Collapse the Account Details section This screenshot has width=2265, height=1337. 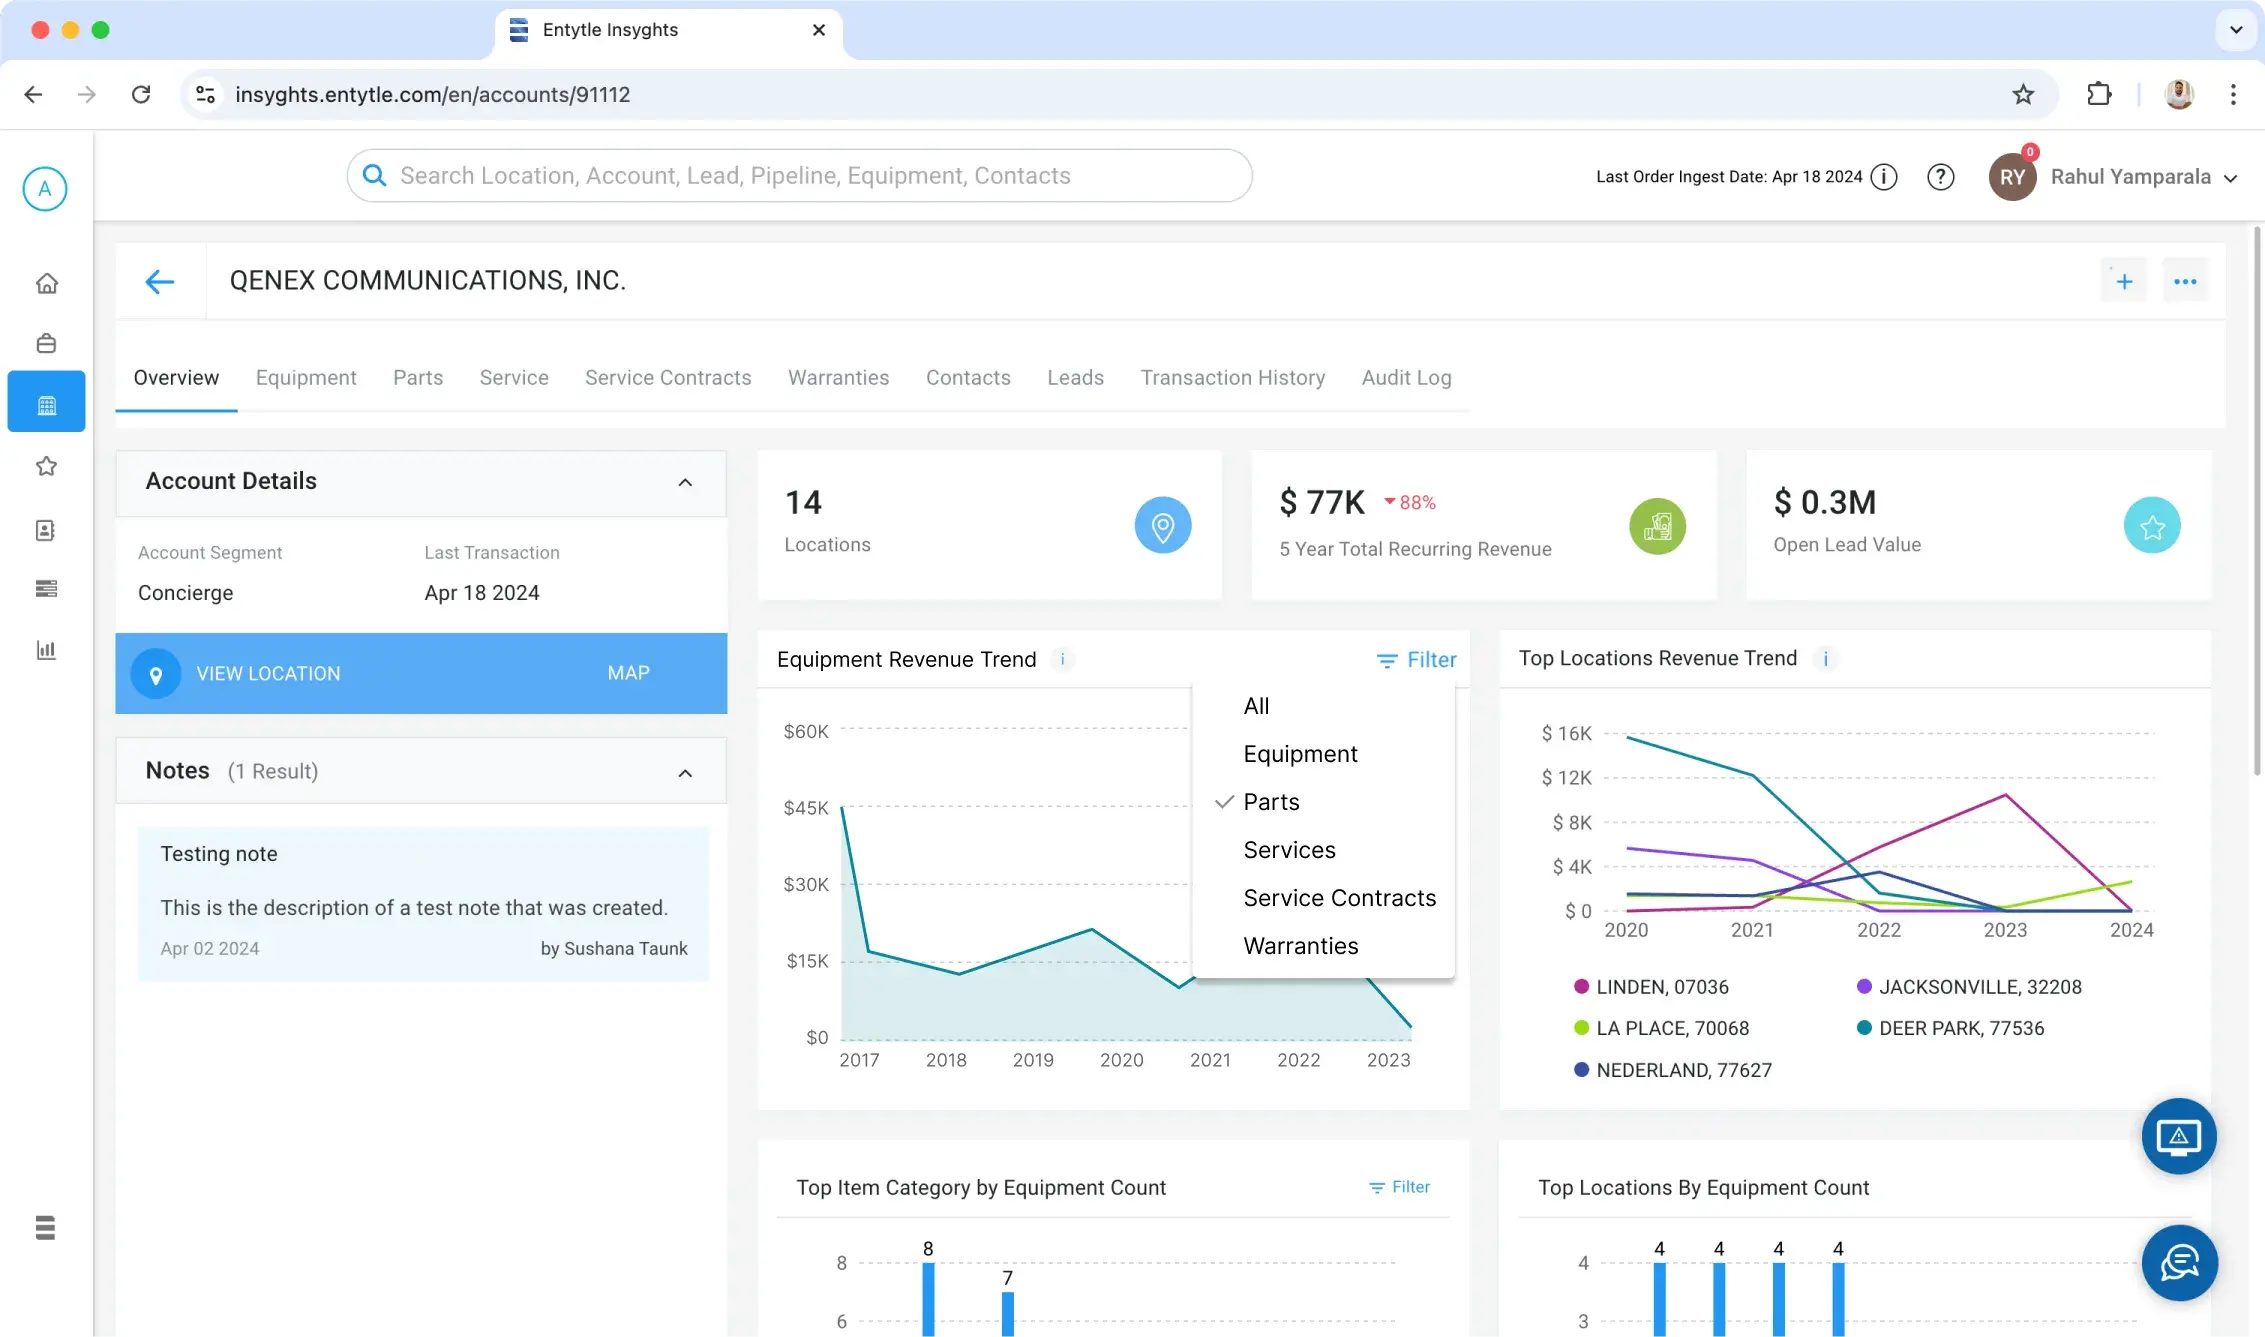pyautogui.click(x=685, y=483)
